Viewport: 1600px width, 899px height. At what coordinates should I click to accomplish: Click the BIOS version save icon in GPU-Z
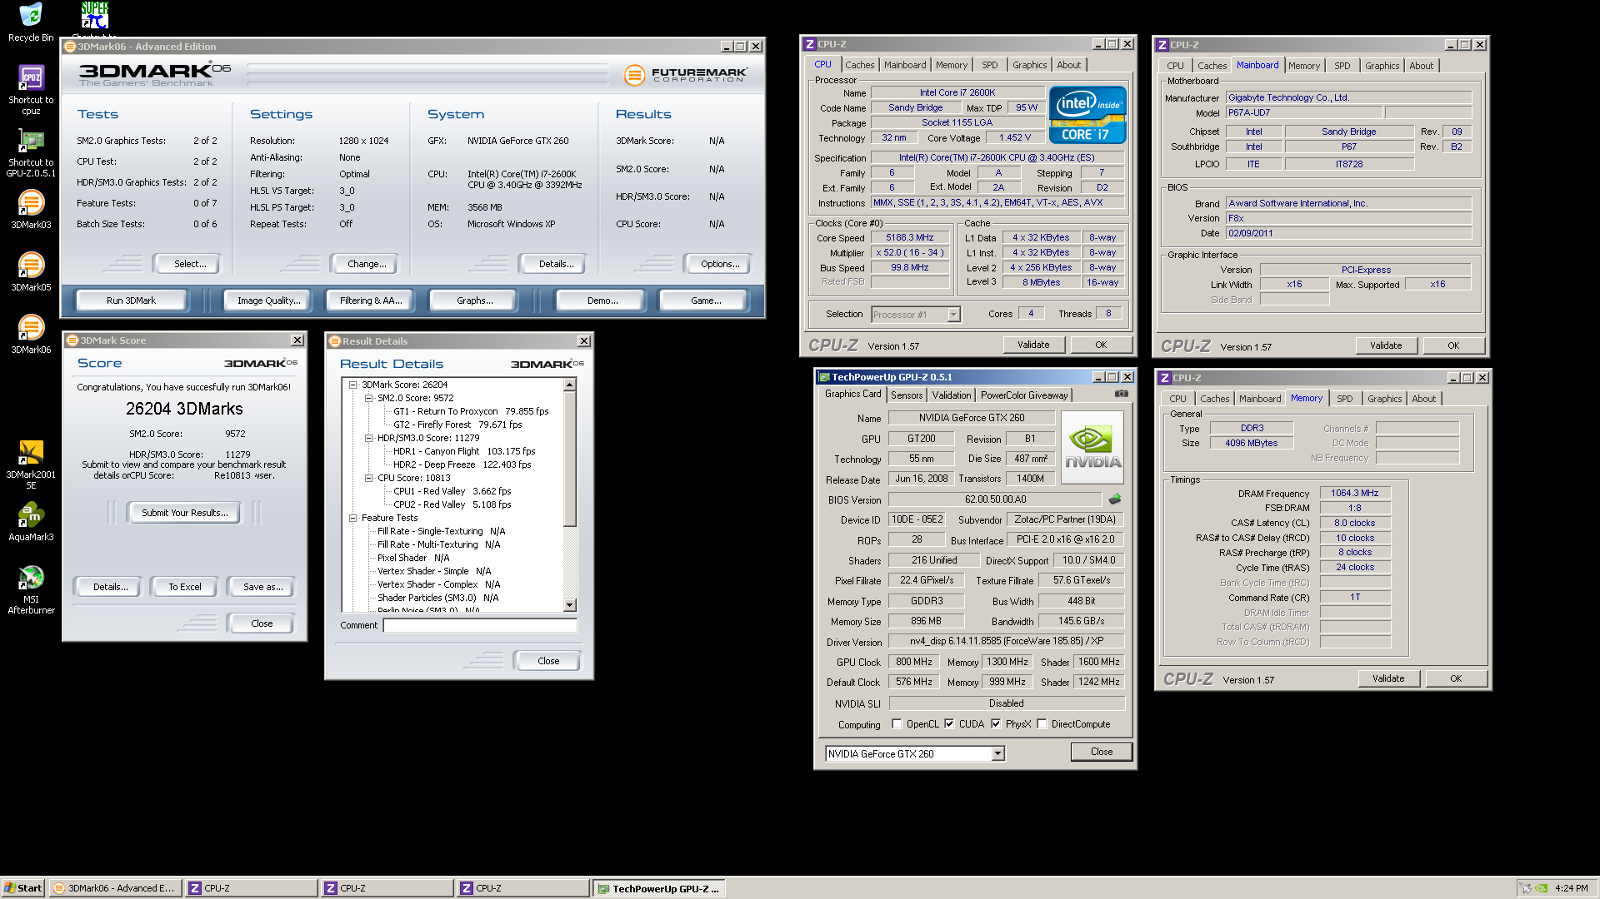(x=1114, y=499)
